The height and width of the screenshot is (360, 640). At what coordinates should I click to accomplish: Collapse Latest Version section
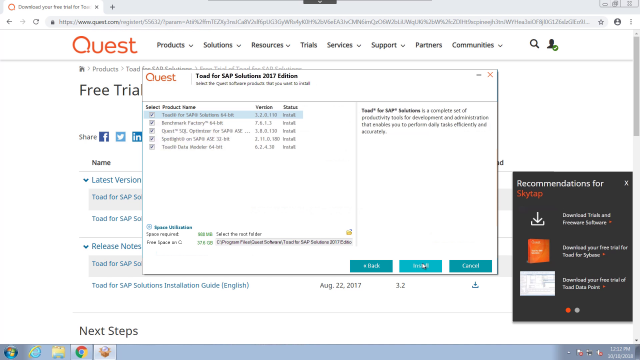86,180
